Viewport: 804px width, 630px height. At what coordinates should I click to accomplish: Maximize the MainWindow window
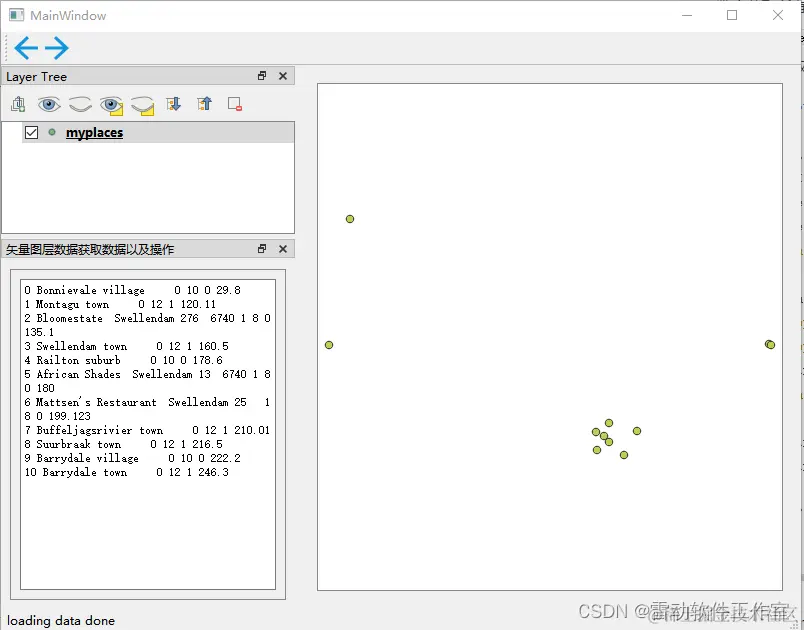(732, 15)
